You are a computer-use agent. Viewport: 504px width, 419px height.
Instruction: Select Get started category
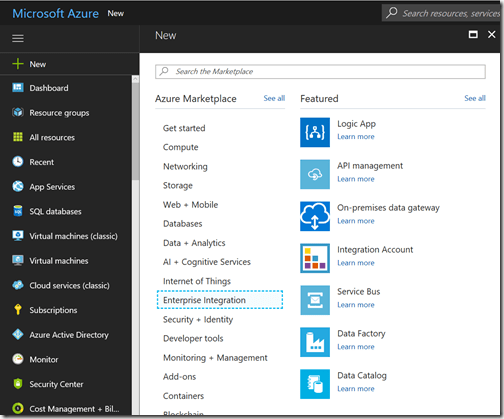click(184, 128)
